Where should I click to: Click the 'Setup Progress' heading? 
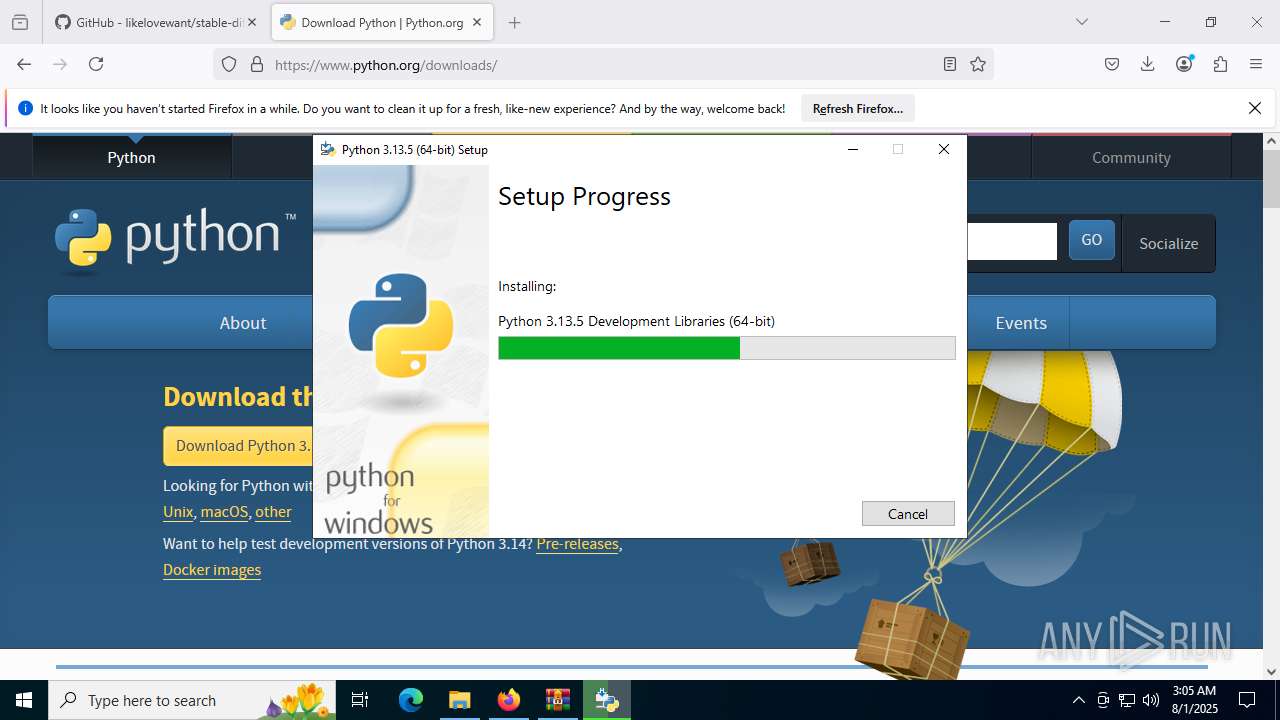pos(584,196)
